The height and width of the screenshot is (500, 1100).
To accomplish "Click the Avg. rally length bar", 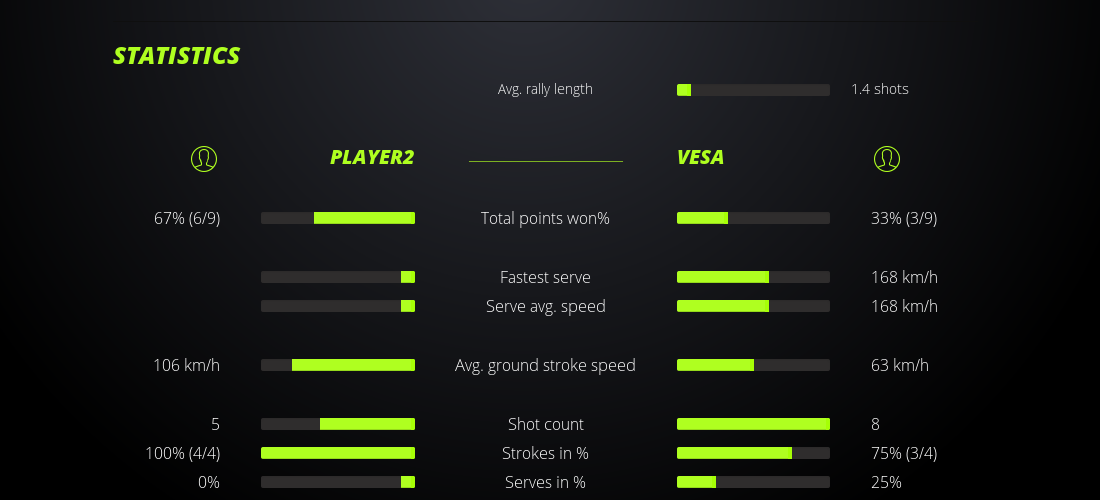I will (753, 90).
